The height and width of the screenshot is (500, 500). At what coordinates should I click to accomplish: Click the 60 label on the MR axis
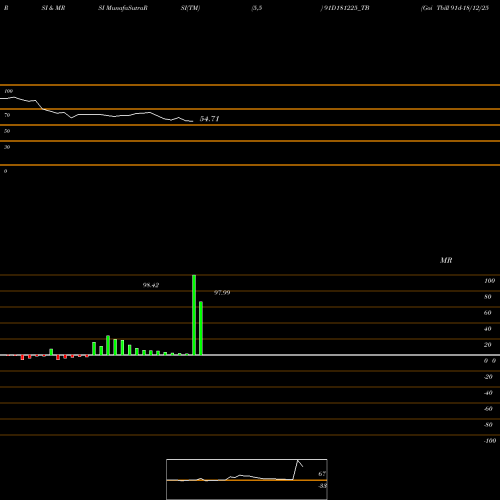tap(488, 313)
